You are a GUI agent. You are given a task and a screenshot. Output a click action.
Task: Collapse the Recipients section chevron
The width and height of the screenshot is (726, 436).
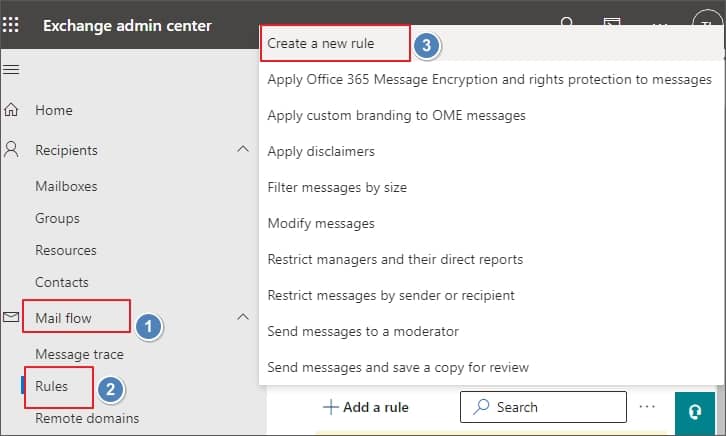pyautogui.click(x=243, y=149)
